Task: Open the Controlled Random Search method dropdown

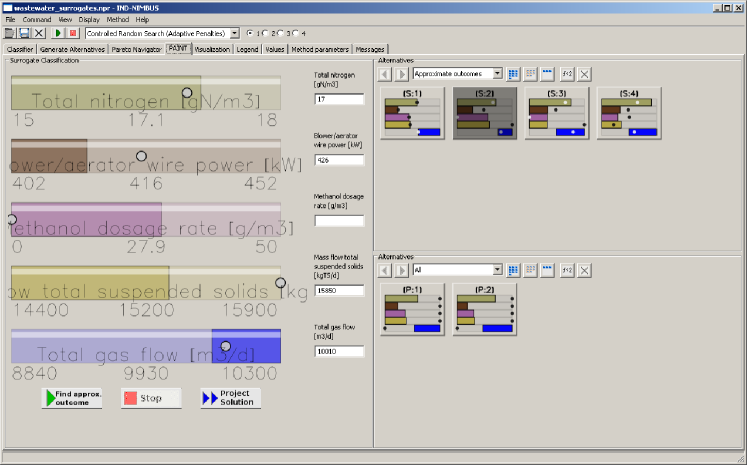Action: click(x=235, y=33)
